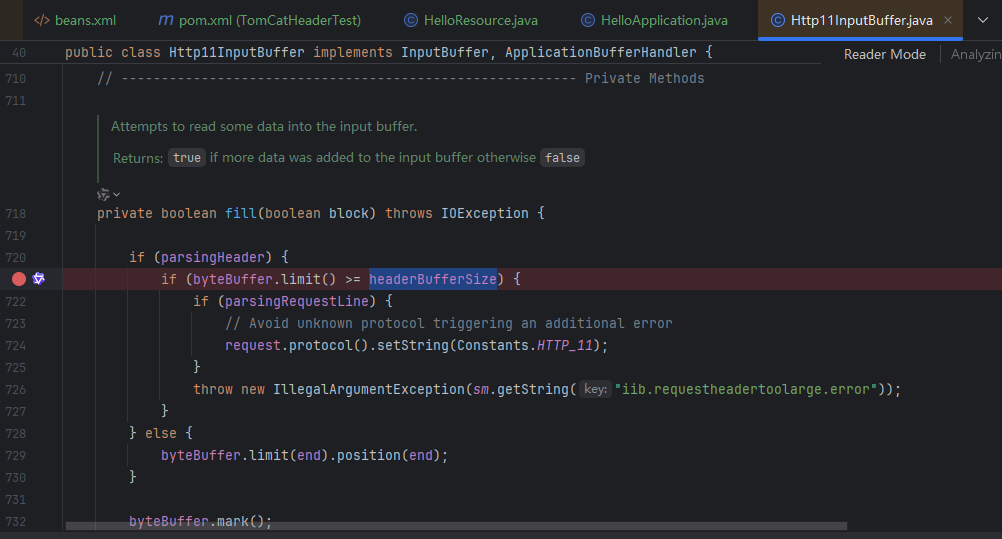The height and width of the screenshot is (539, 1002).
Task: Click byteBuffer.mark() on line 732
Action: (x=200, y=522)
